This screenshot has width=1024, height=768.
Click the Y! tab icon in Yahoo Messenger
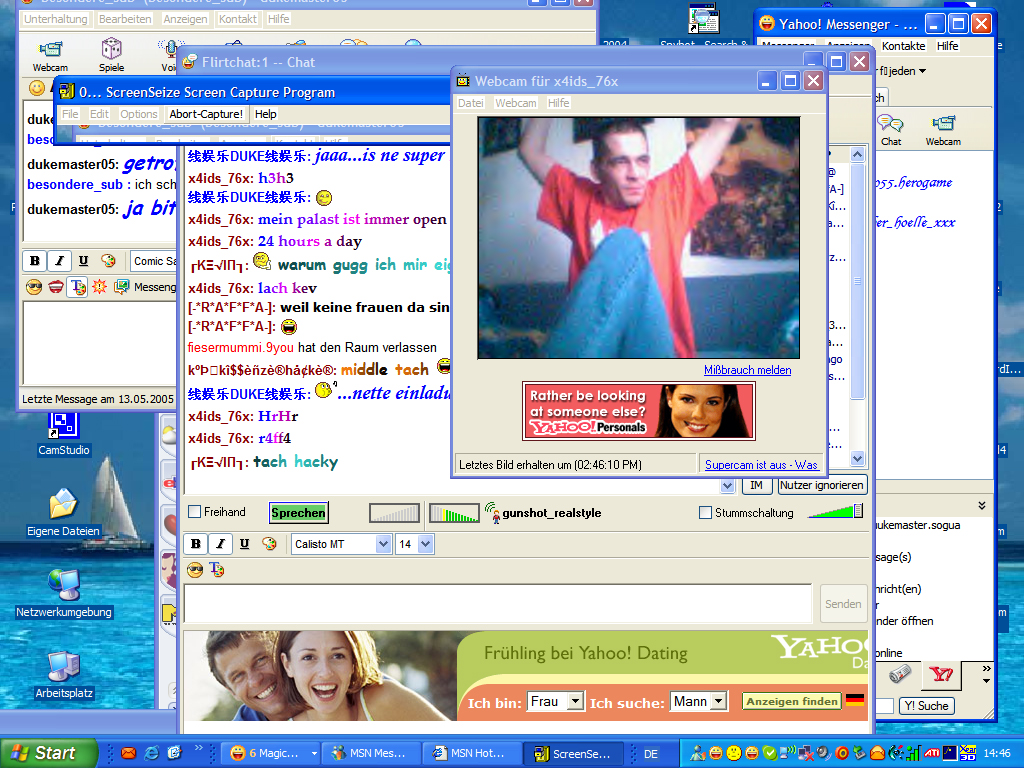tap(941, 675)
